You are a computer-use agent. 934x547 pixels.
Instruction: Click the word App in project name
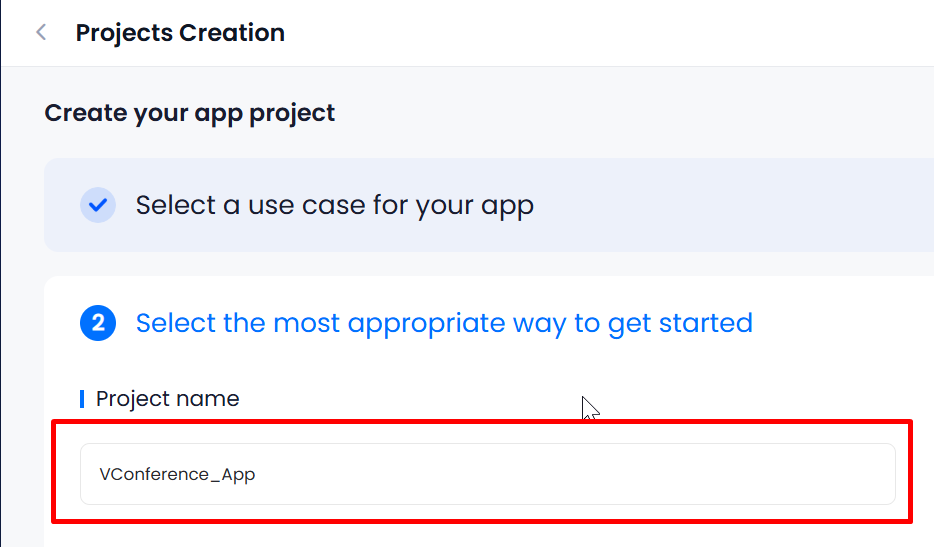(x=238, y=475)
